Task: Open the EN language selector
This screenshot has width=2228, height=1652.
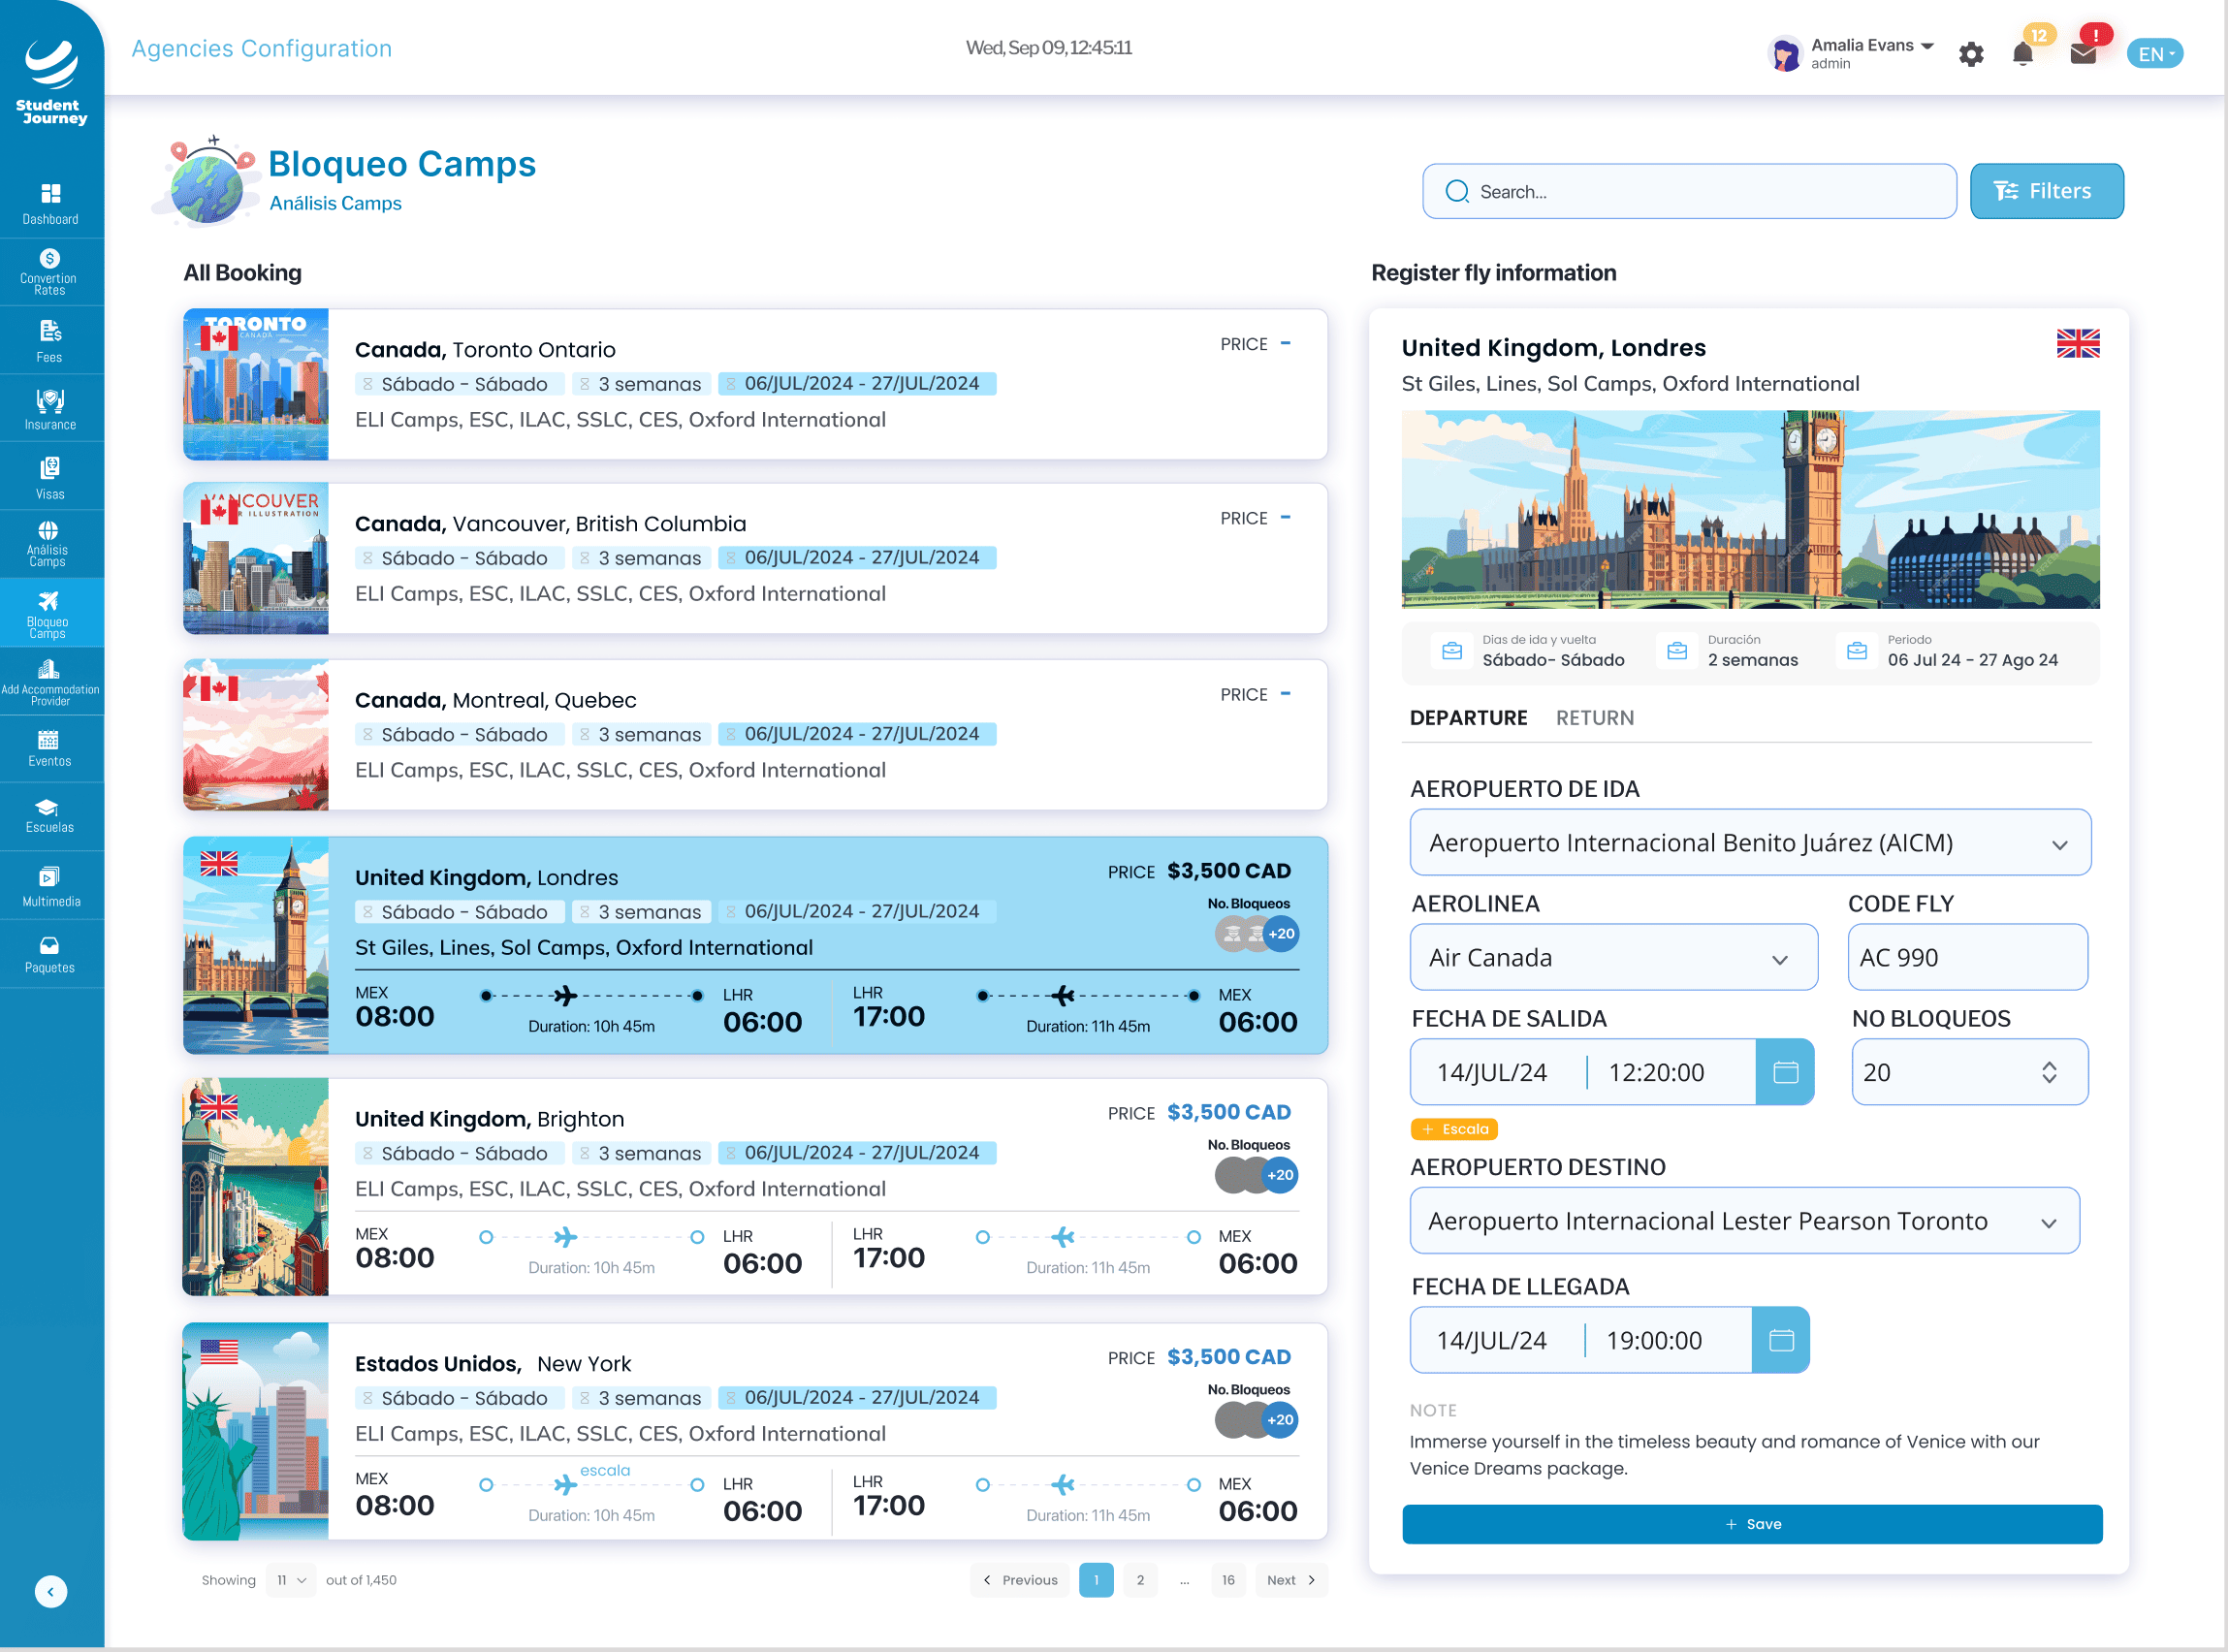Action: [2154, 54]
